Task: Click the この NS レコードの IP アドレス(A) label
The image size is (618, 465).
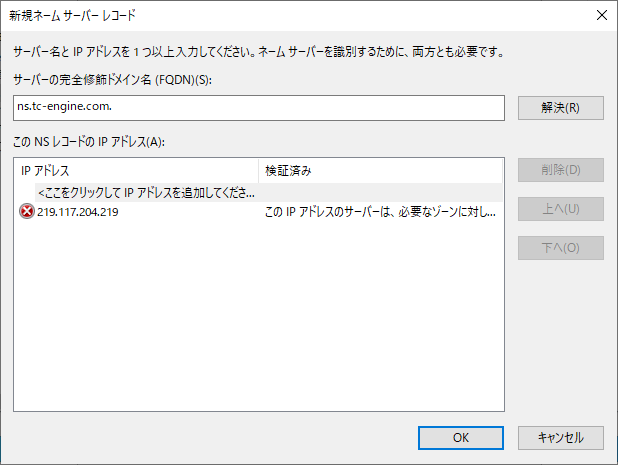Action: coord(89,141)
